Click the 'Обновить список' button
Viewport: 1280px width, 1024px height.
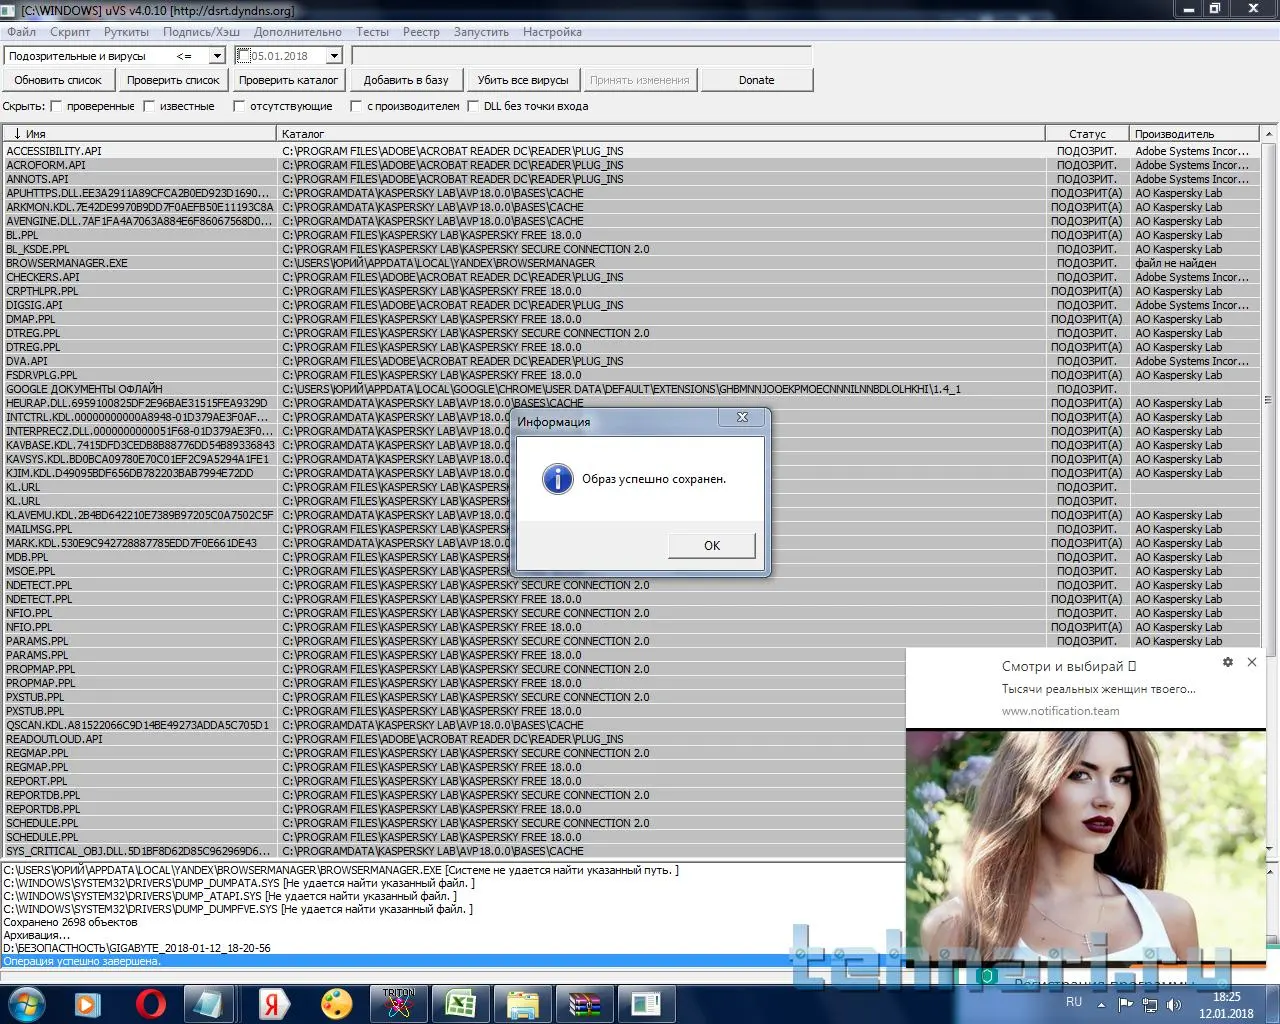pos(58,80)
